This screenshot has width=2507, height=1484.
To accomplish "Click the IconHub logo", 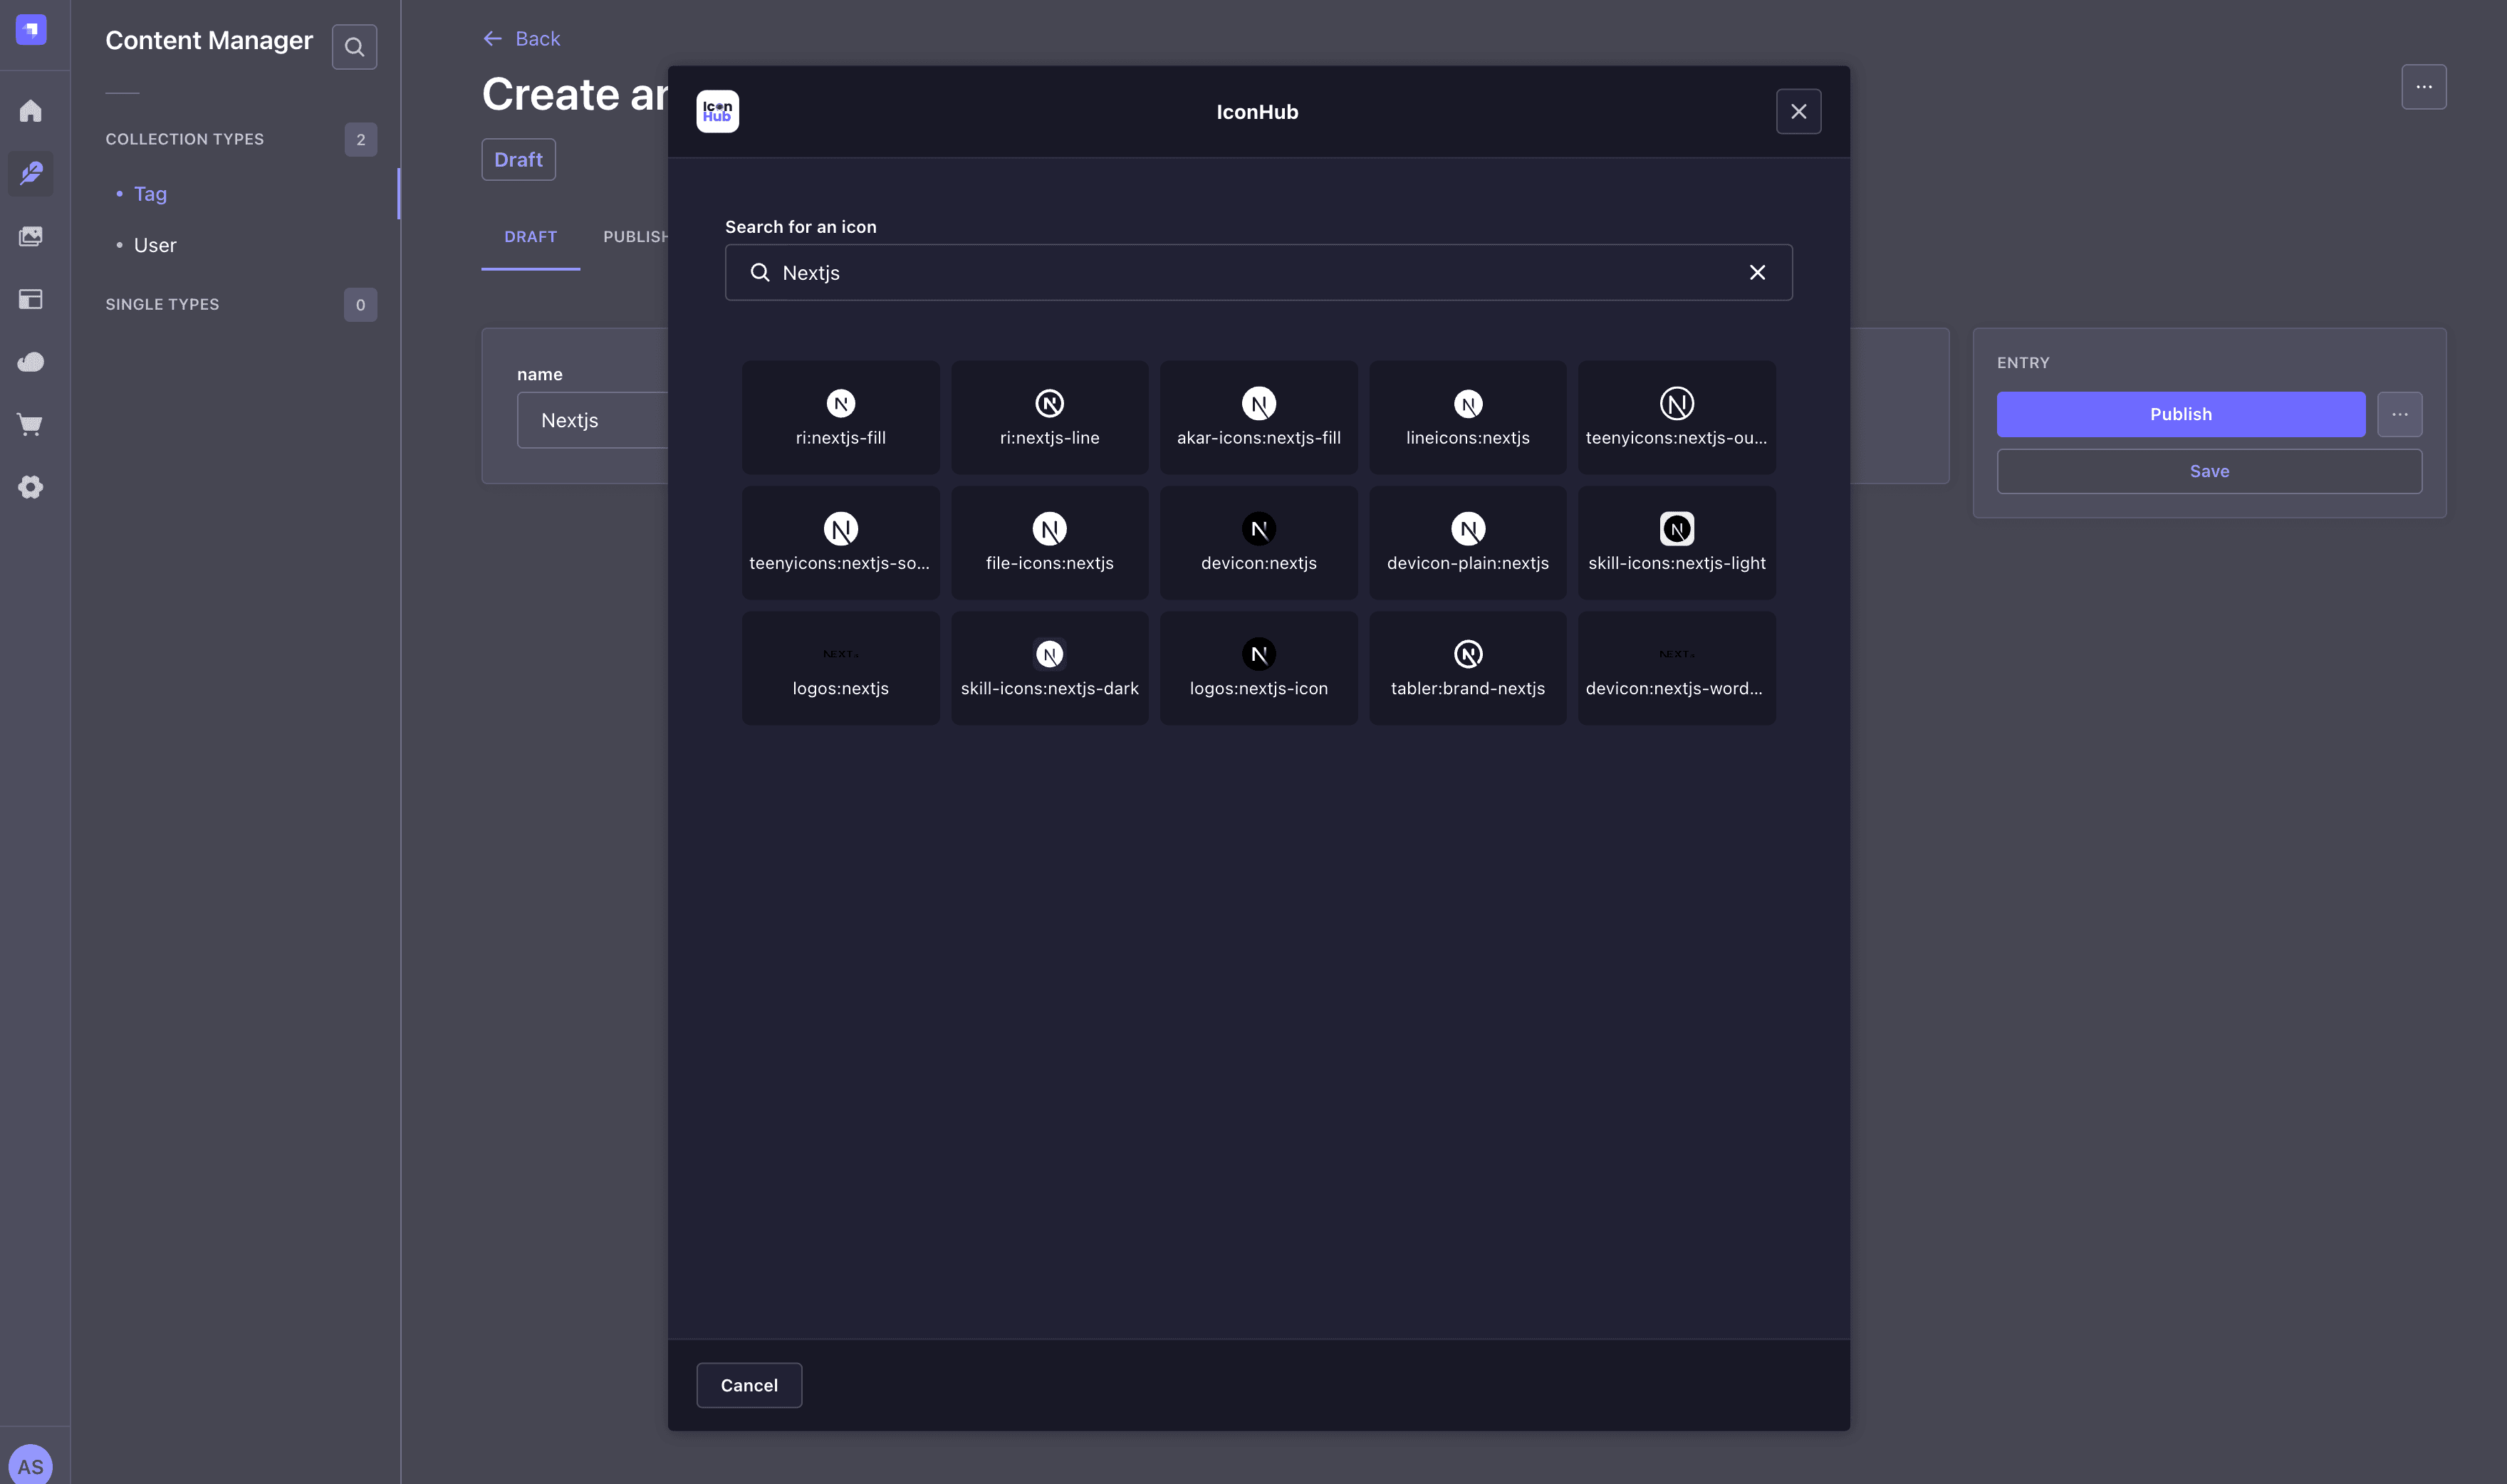I will pos(717,111).
